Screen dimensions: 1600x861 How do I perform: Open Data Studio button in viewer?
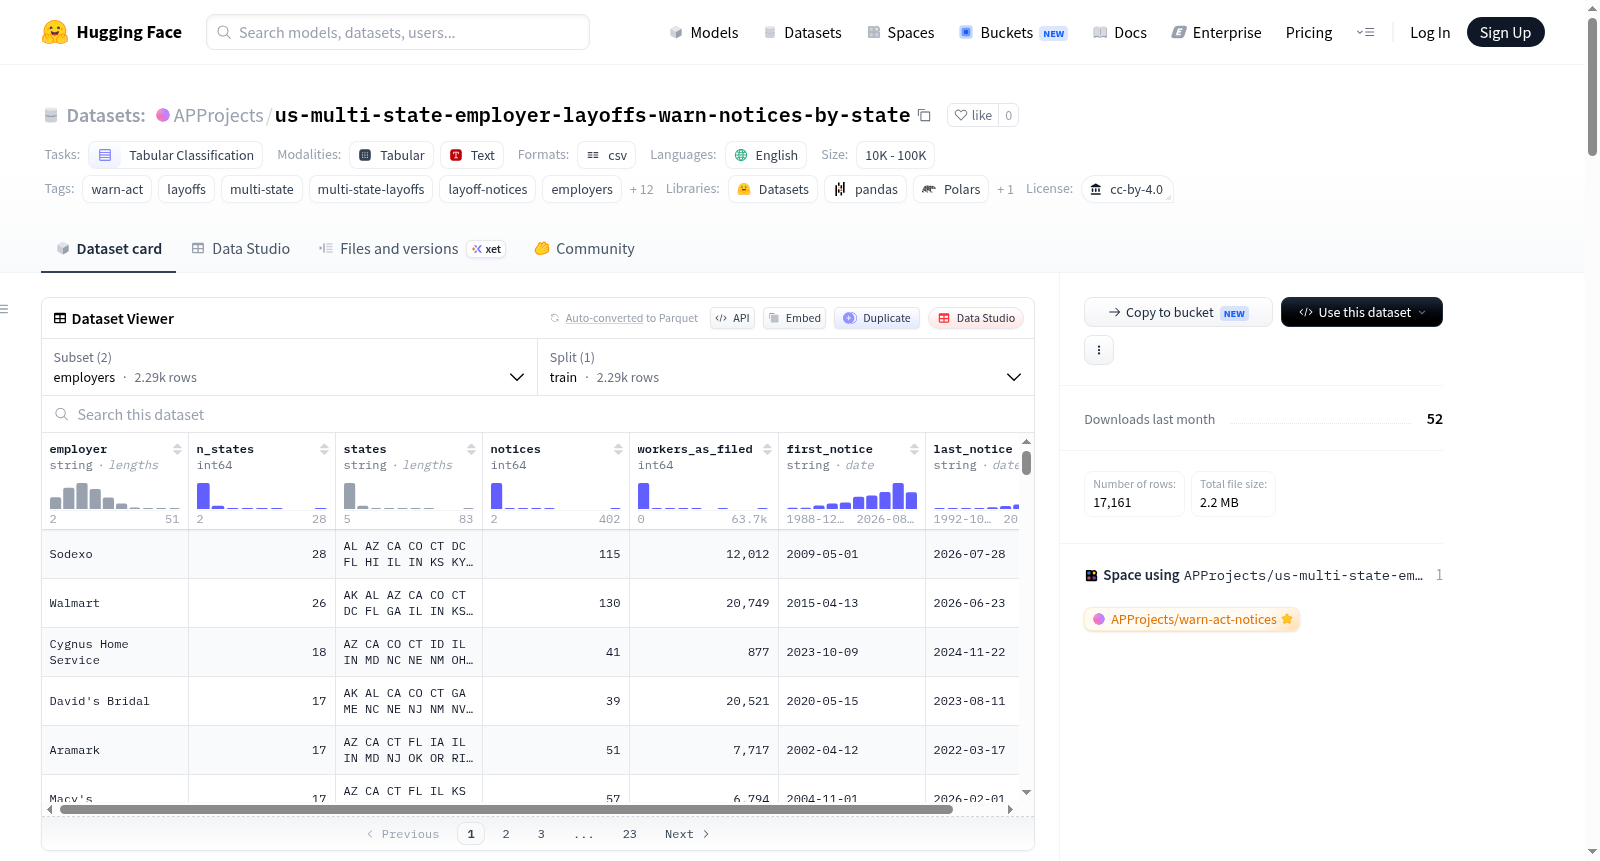976,318
